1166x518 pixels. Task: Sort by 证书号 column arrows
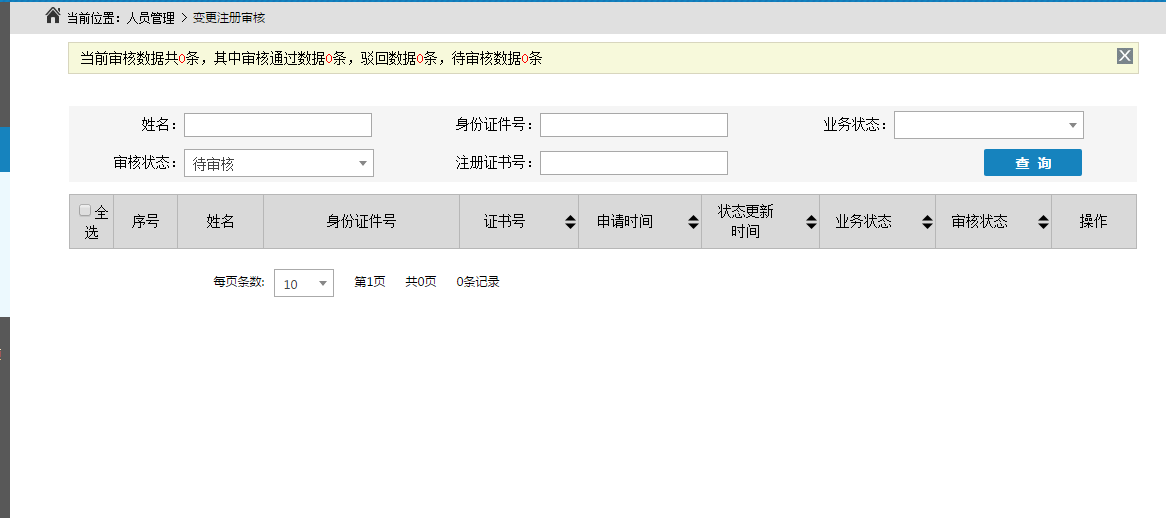pyautogui.click(x=570, y=222)
